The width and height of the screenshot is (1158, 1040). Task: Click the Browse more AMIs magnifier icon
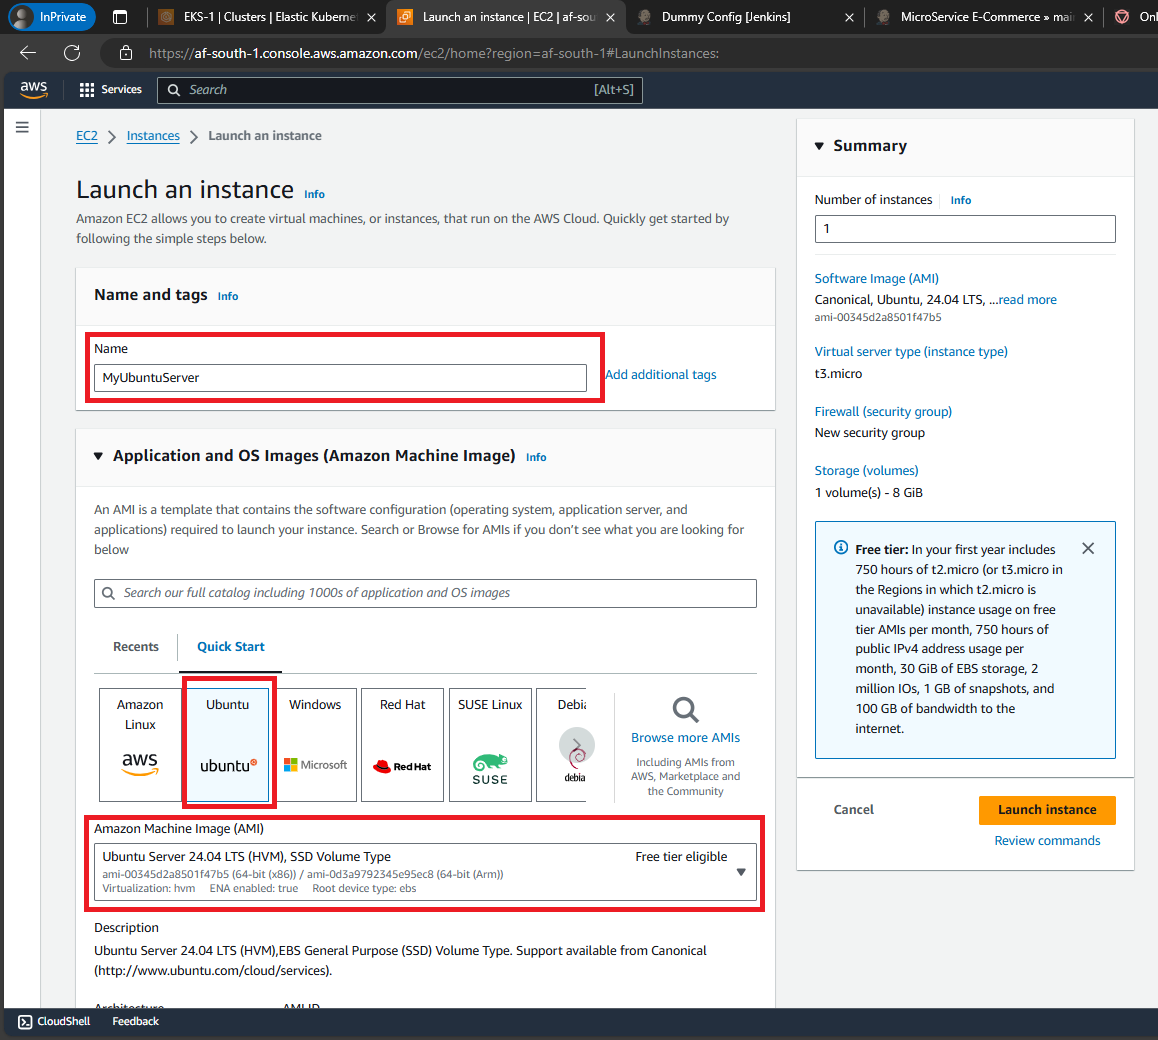[685, 709]
